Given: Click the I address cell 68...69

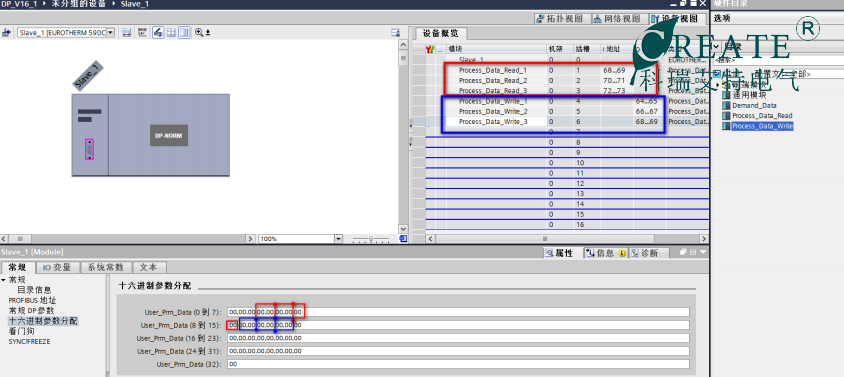Looking at the screenshot, I should [x=614, y=70].
